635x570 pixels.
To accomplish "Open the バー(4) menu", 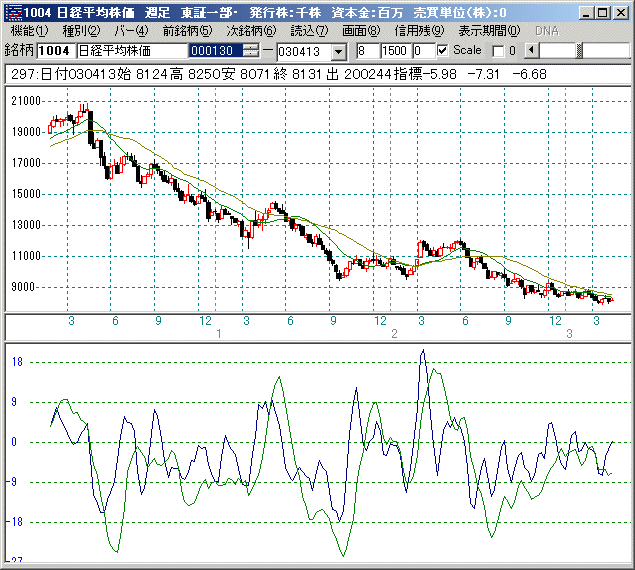I will point(132,31).
